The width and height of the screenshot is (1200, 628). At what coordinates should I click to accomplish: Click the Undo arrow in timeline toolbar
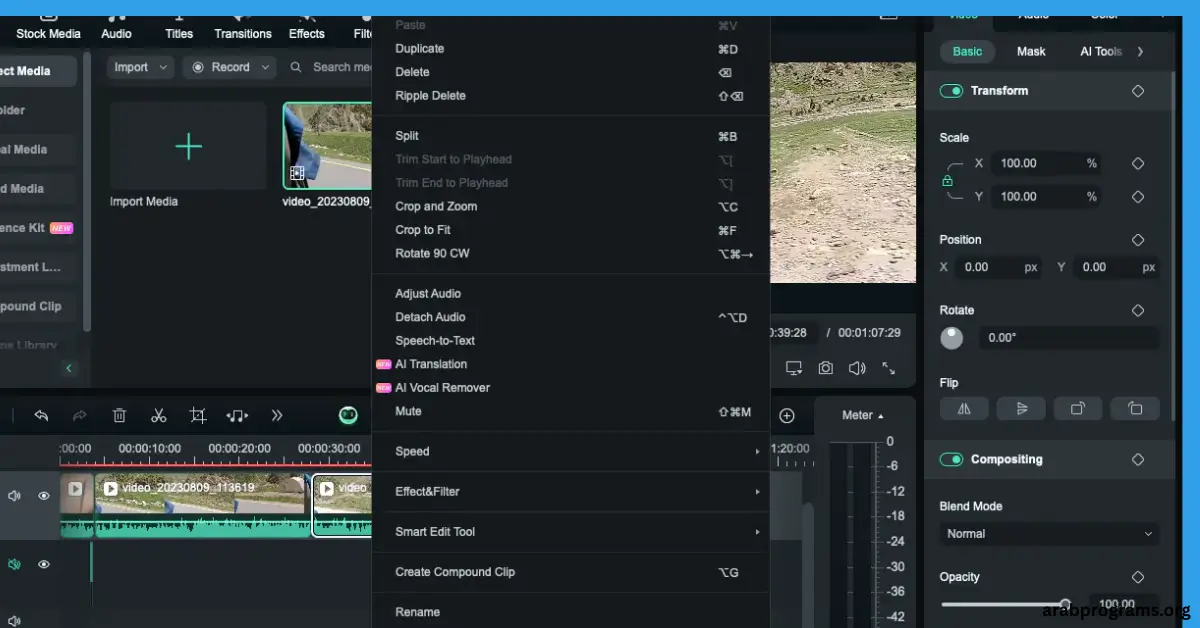(41, 415)
